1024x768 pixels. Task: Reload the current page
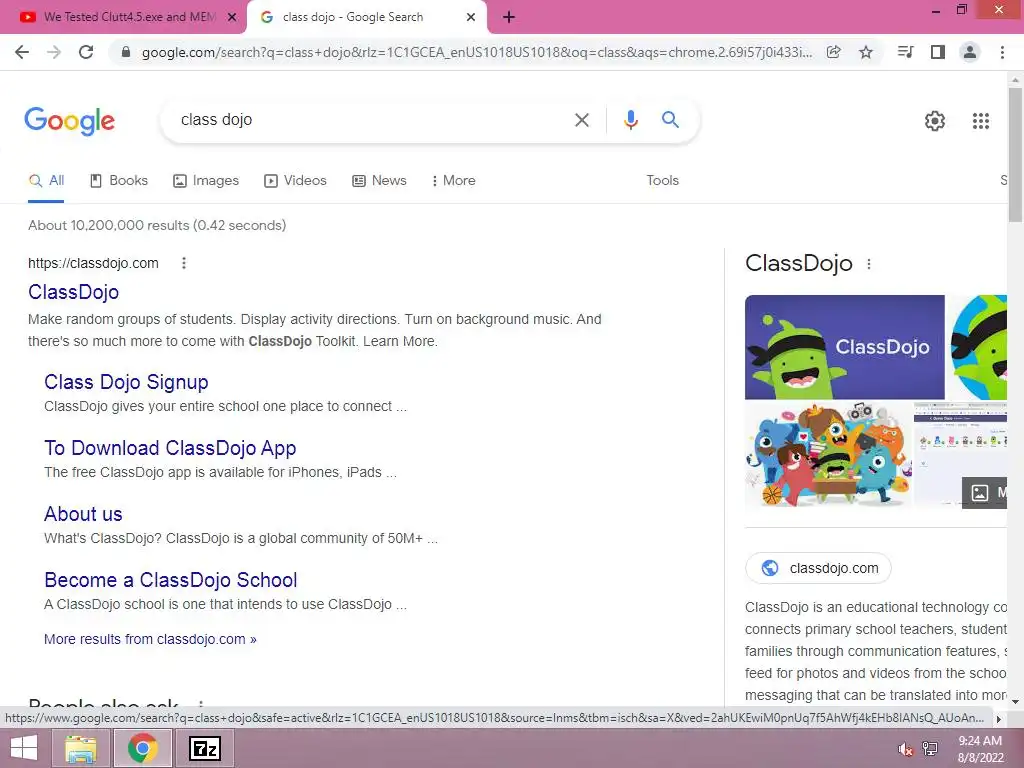click(86, 52)
